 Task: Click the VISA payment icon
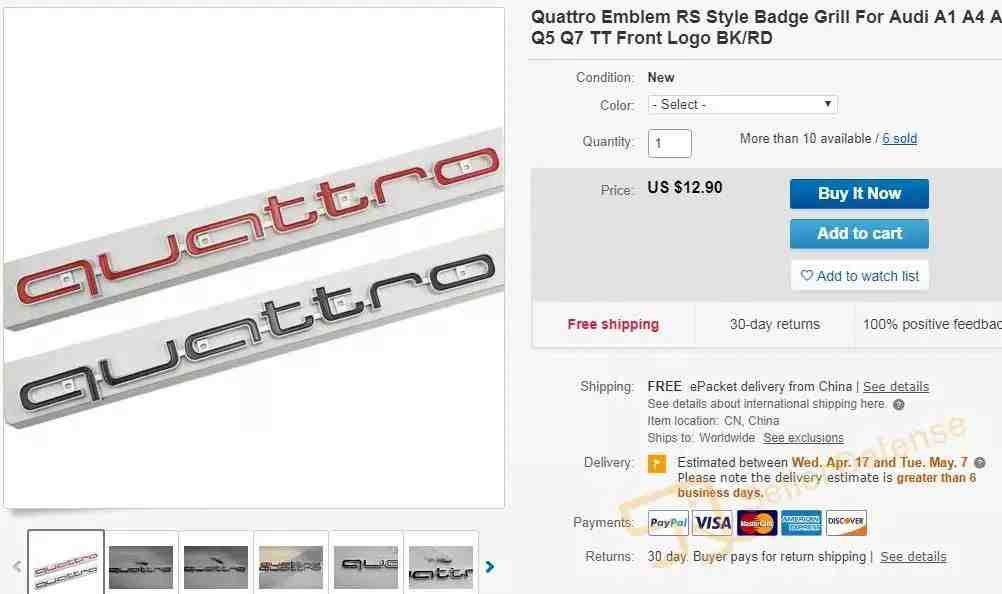pyautogui.click(x=713, y=523)
